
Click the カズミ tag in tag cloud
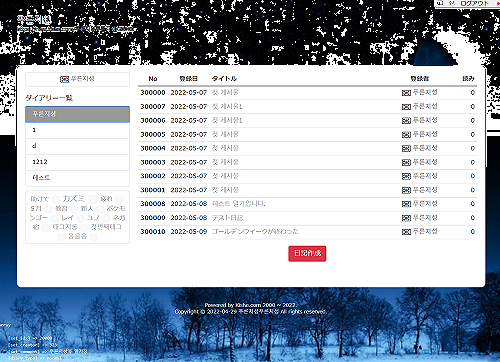pyautogui.click(x=74, y=199)
